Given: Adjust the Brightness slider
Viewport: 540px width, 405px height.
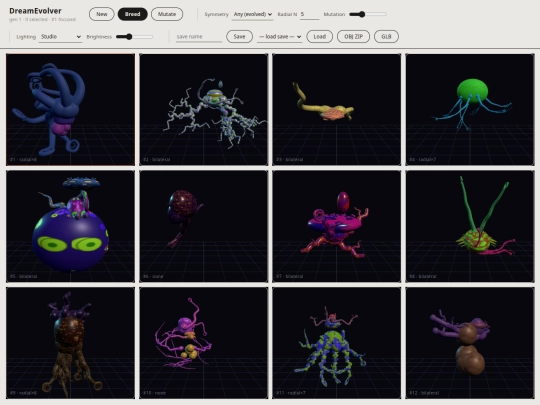Looking at the screenshot, I should tap(134, 37).
